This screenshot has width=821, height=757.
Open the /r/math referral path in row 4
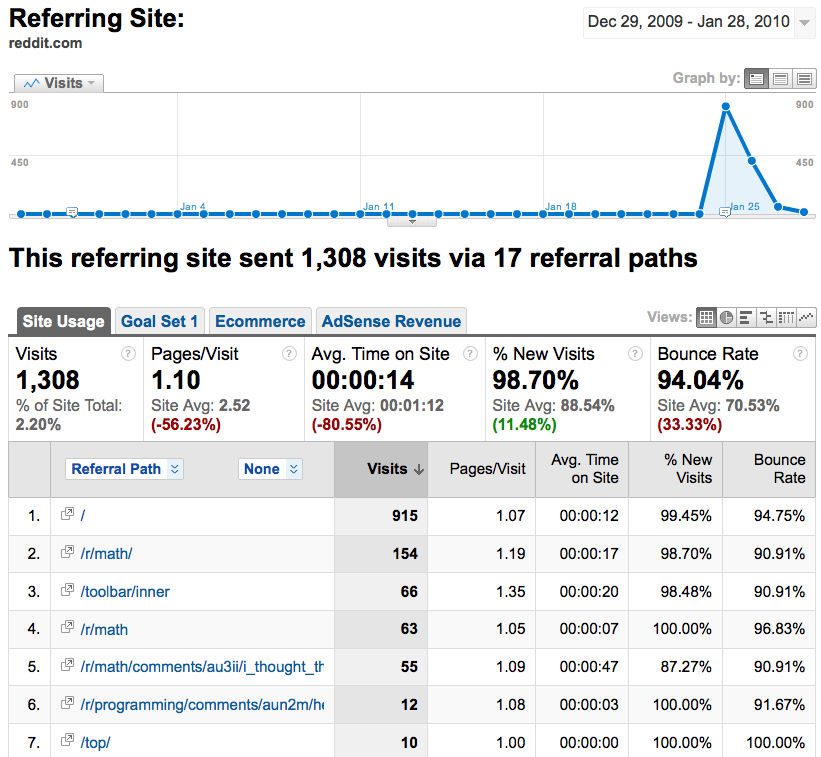coord(104,629)
